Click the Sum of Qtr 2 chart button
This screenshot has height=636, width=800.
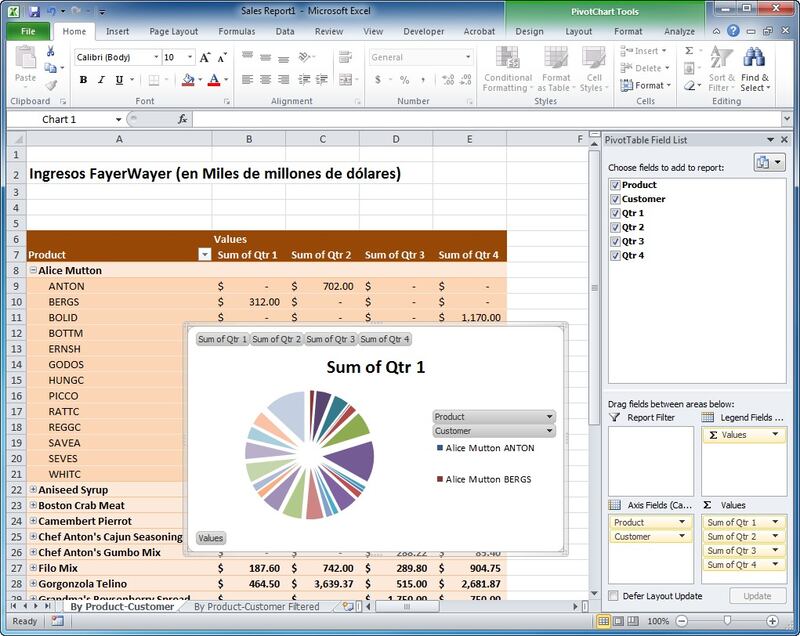coord(276,339)
